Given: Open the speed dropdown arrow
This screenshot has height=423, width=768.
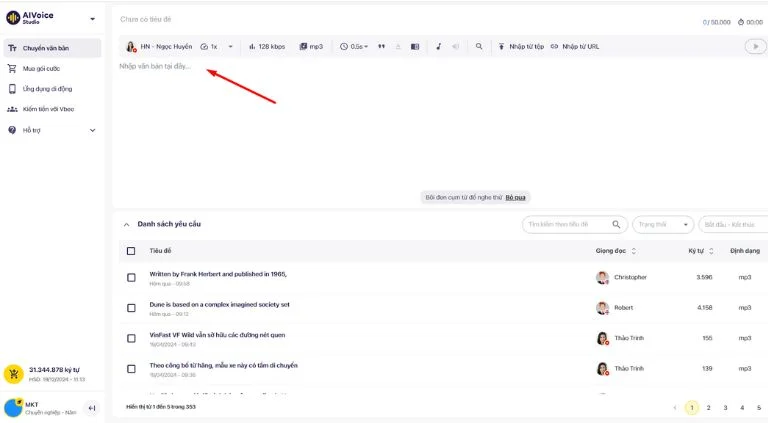Looking at the screenshot, I should 230,47.
